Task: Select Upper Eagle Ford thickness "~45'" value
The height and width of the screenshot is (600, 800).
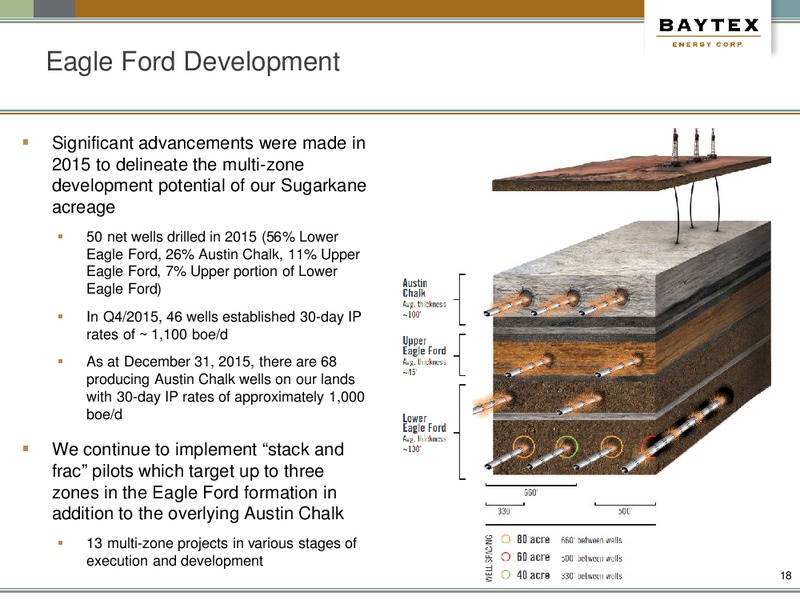Action: pos(410,372)
